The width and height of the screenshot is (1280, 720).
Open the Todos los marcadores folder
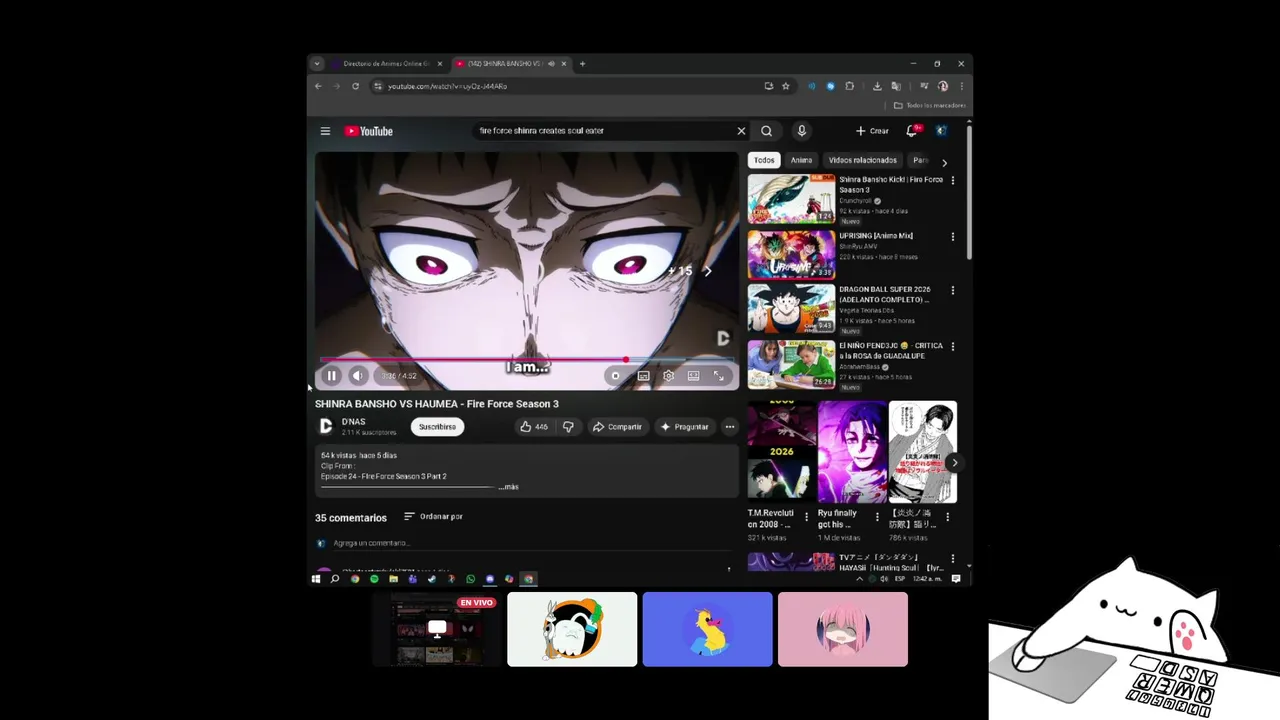point(930,105)
